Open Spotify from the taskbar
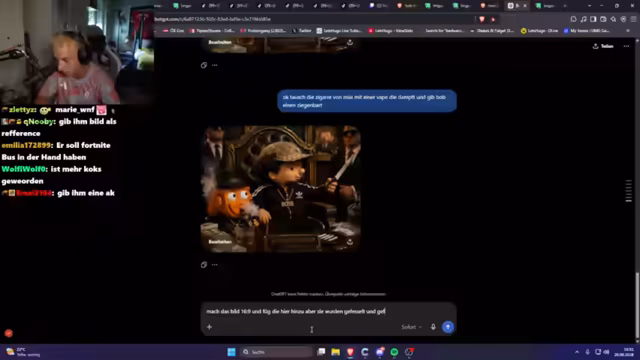This screenshot has width=640, height=360. (x=394, y=352)
